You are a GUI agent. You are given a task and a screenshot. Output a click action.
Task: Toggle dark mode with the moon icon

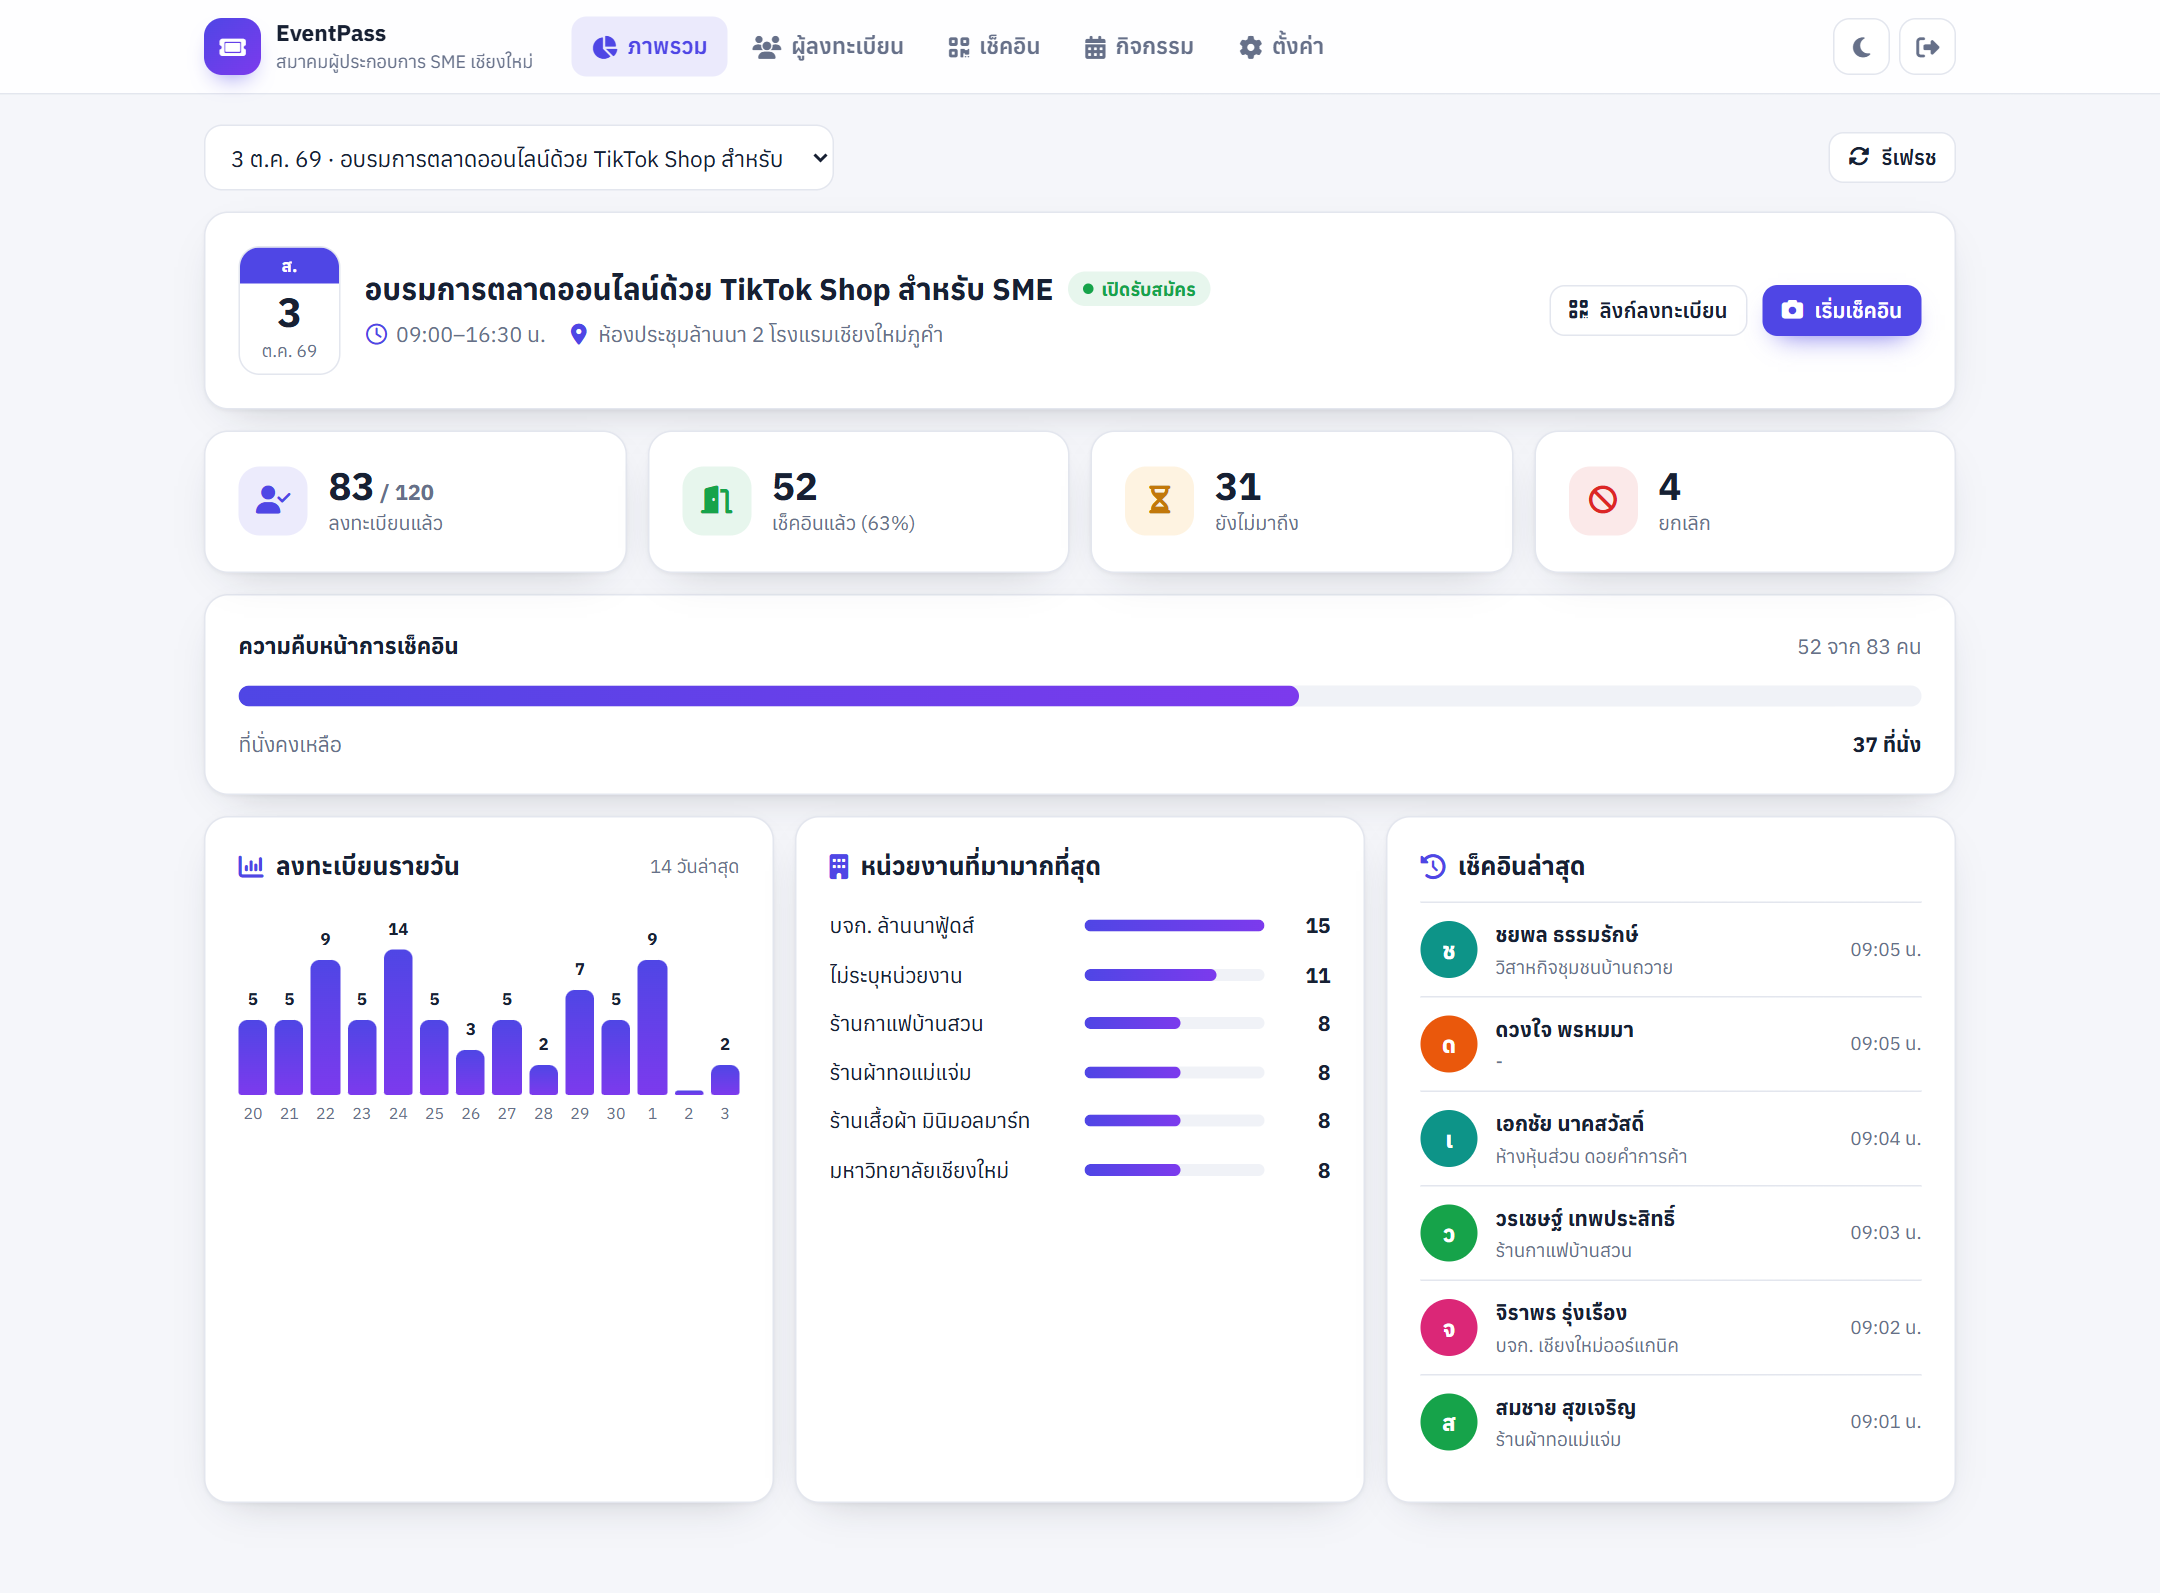pos(1861,46)
